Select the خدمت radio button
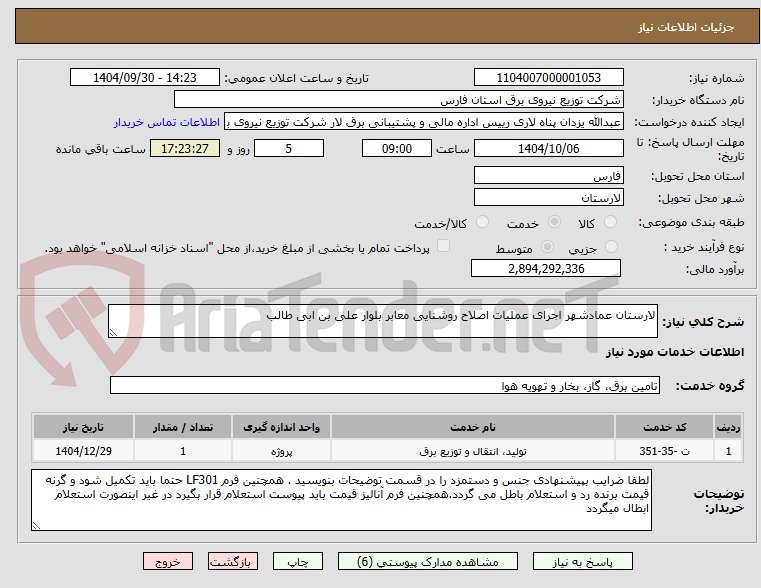Screen dimensions: 761x588 pos(554,222)
